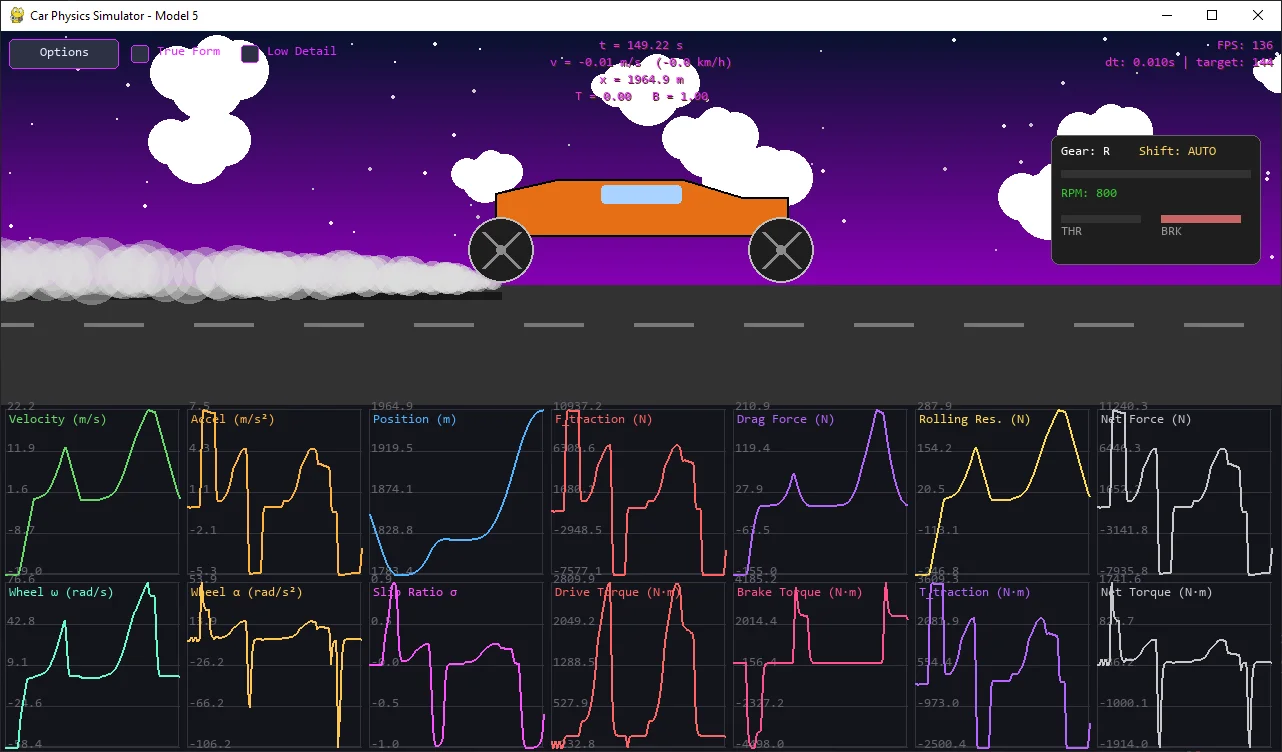Click the red brake BRK bar
The height and width of the screenshot is (752, 1282).
tap(1200, 219)
